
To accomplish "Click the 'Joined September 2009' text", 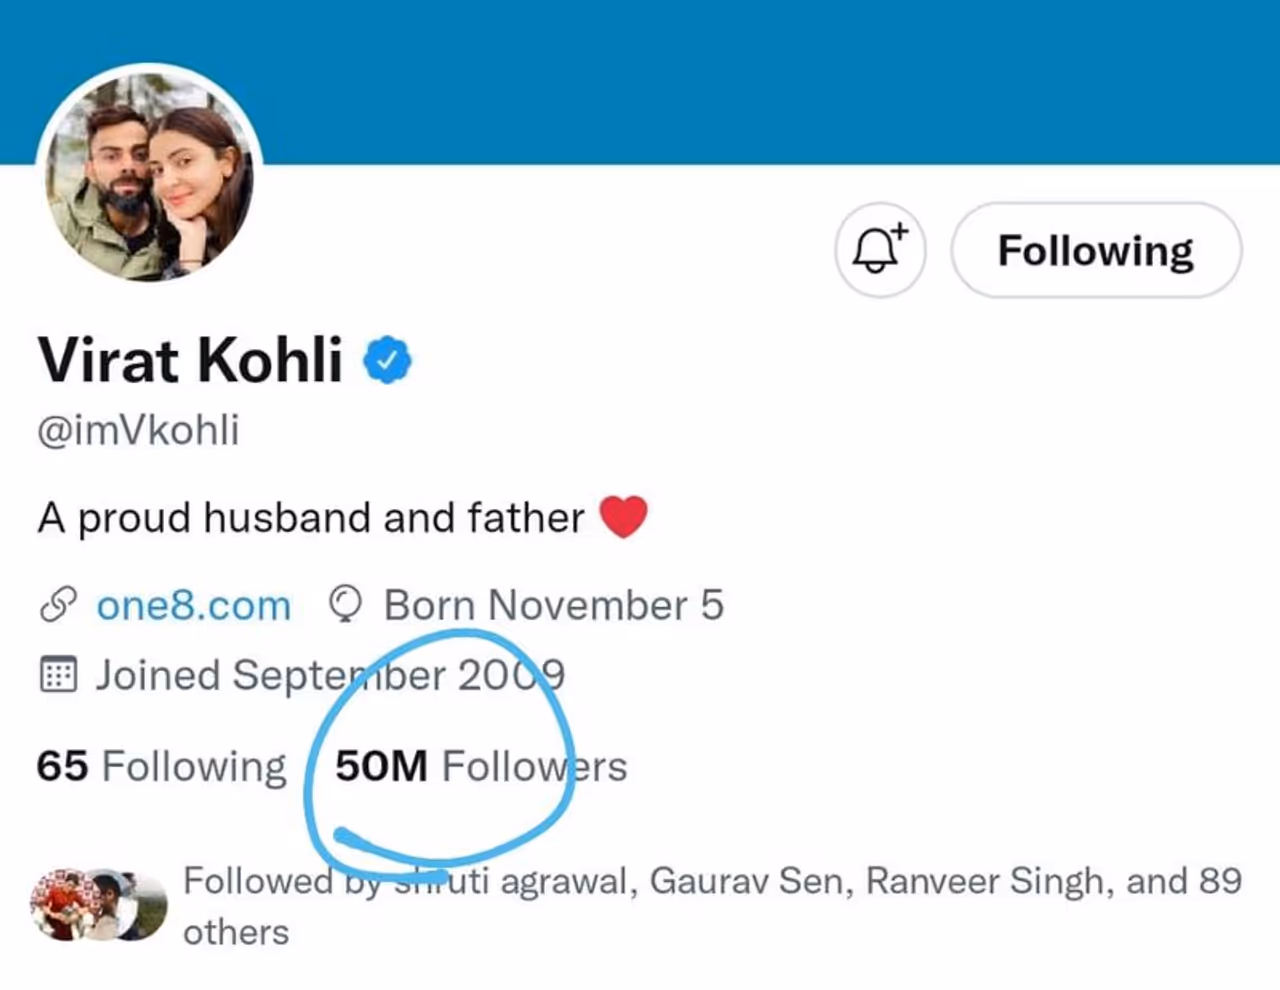I will (x=330, y=675).
